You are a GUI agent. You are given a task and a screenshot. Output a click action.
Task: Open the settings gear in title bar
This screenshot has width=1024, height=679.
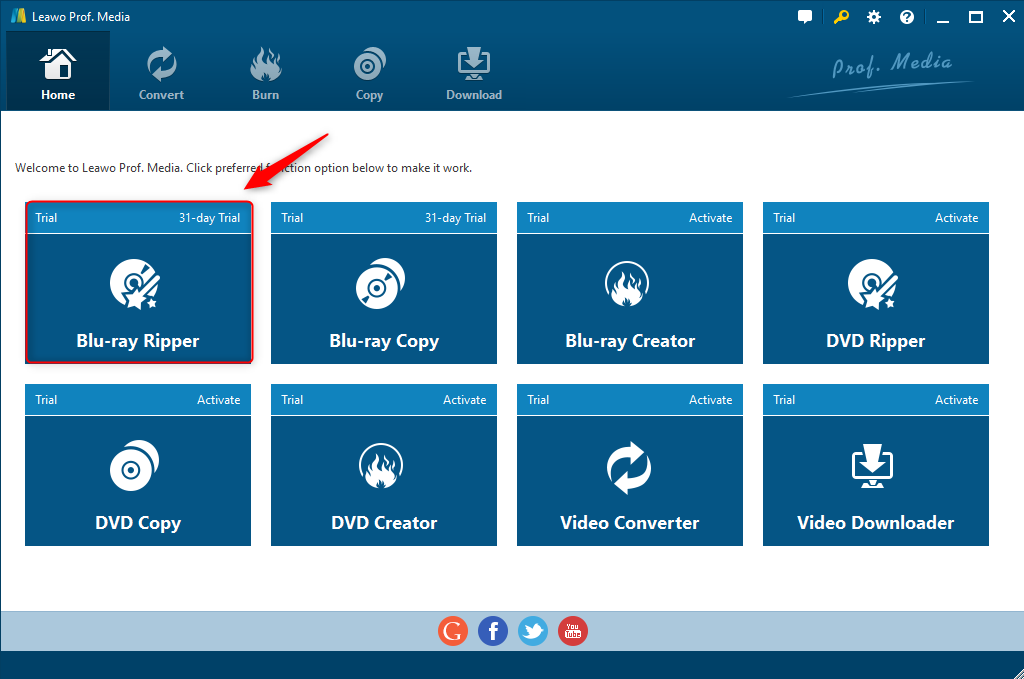pos(874,17)
